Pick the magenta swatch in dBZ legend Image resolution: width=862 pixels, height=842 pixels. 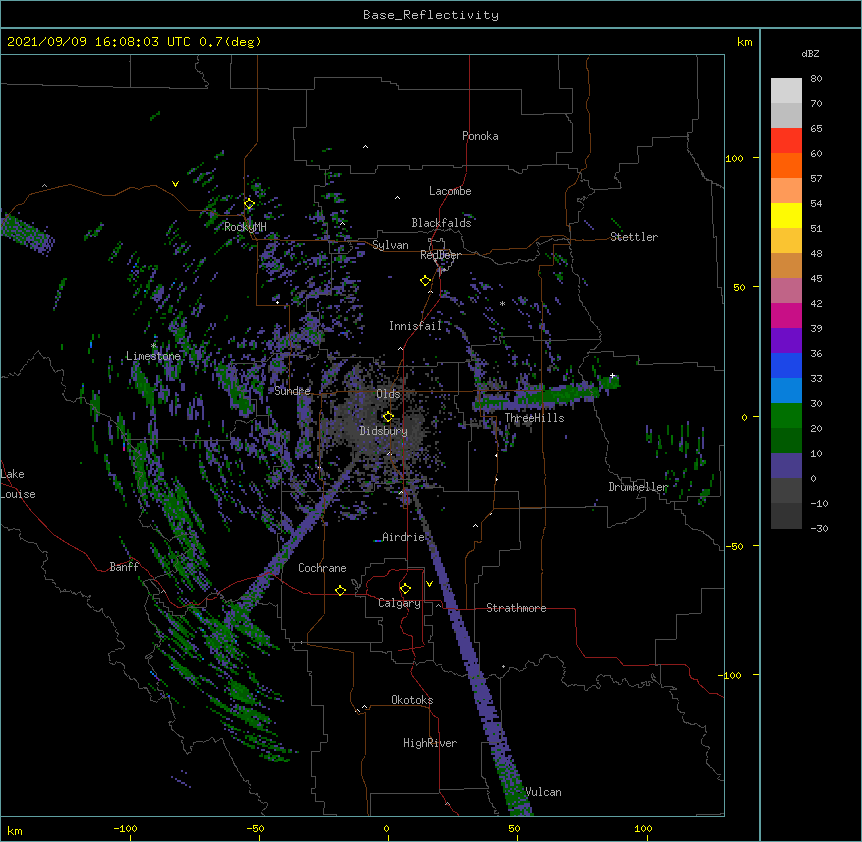click(786, 315)
